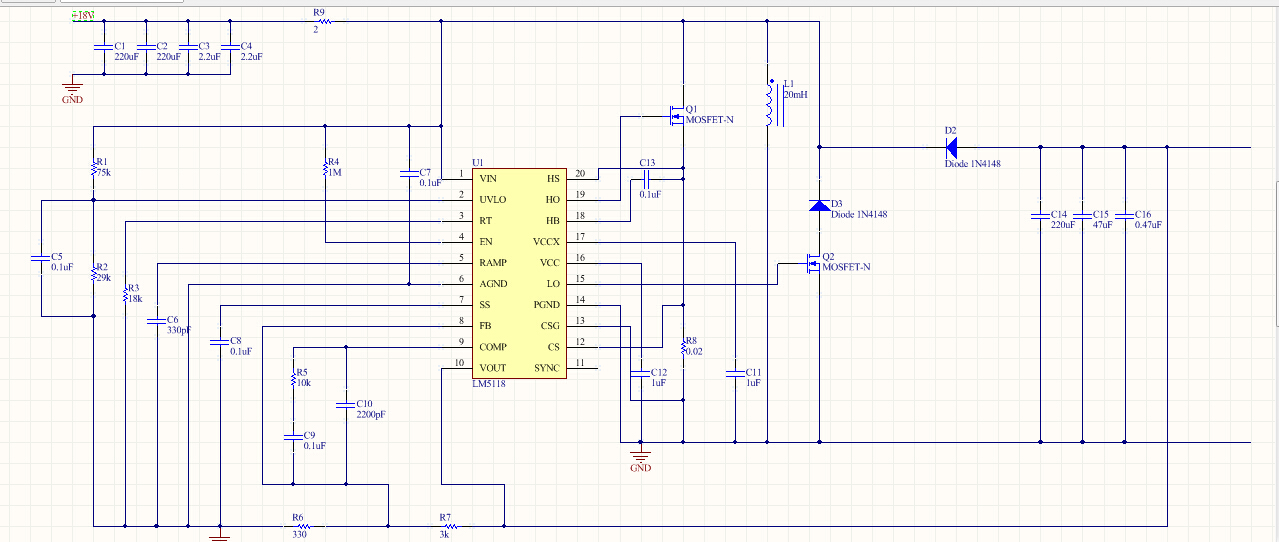
Task: Click the 0.47uF value text of C16
Action: pyautogui.click(x=1148, y=225)
